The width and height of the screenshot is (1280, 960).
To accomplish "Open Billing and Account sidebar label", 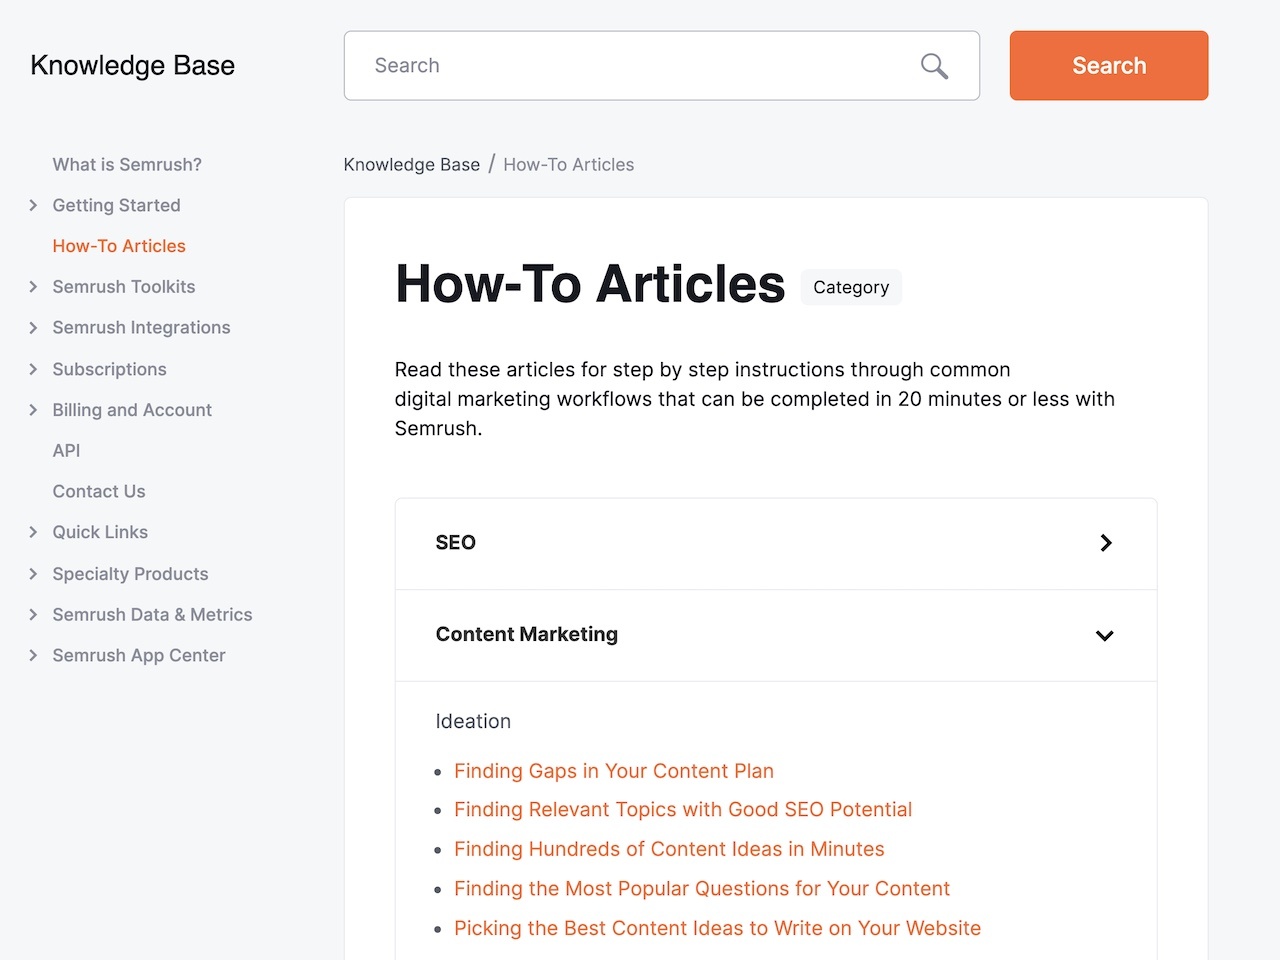I will (132, 410).
